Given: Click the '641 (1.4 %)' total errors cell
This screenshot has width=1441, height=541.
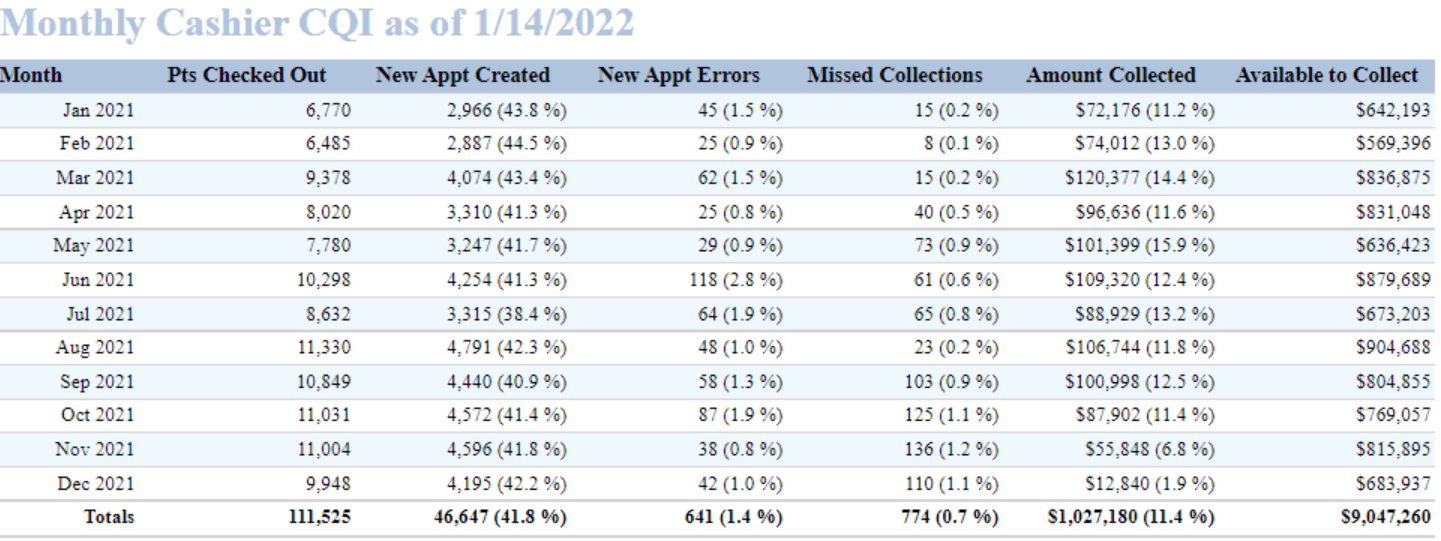Looking at the screenshot, I should click(x=734, y=518).
